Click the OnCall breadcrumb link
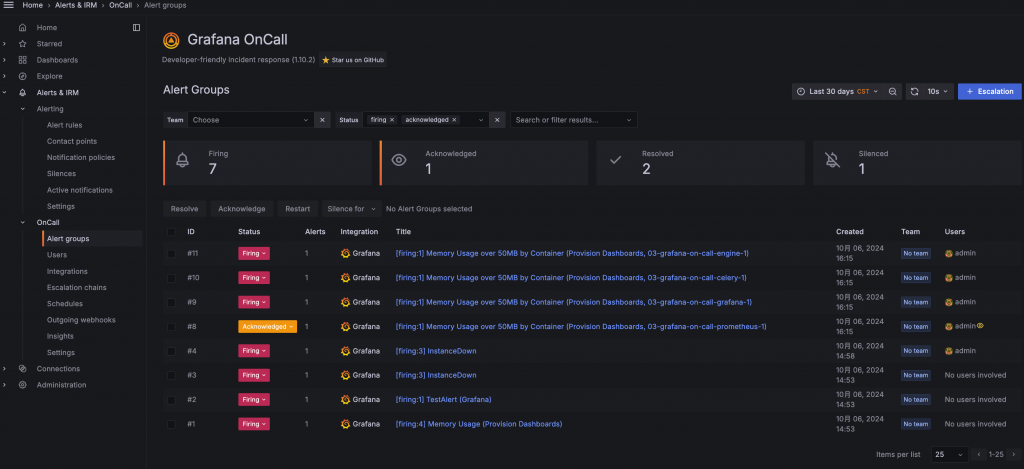 119,5
